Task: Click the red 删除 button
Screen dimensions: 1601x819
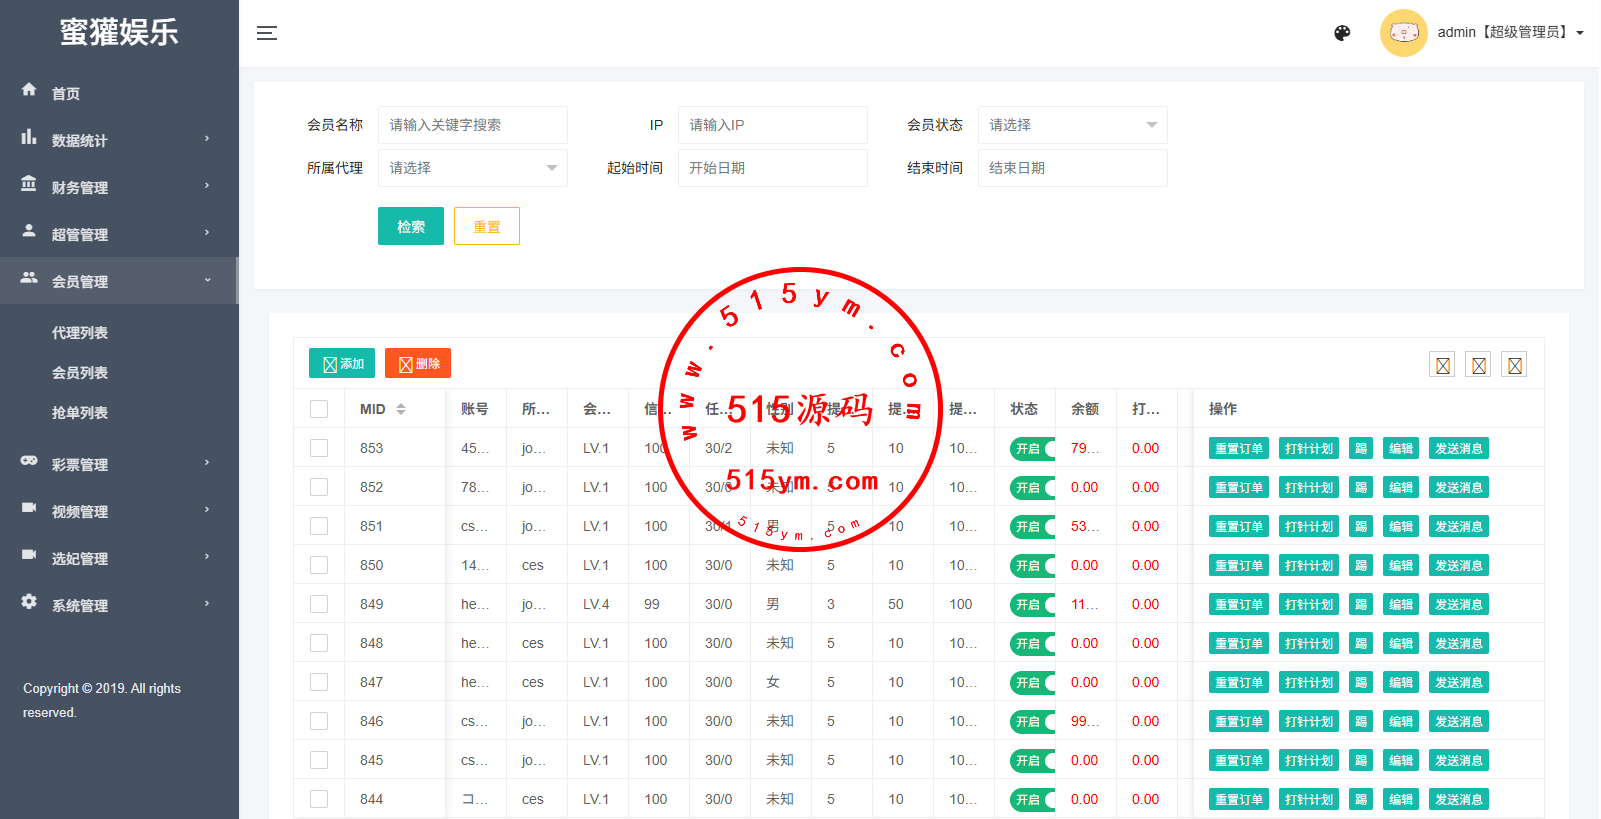Action: coord(418,364)
